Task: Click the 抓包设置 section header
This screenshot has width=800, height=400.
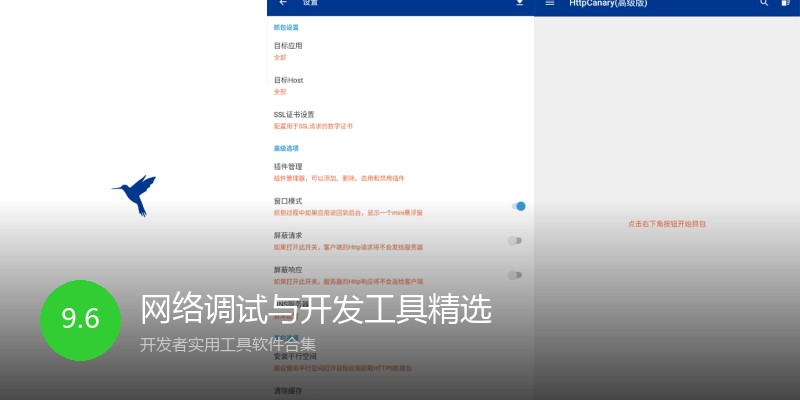Action: click(x=286, y=28)
